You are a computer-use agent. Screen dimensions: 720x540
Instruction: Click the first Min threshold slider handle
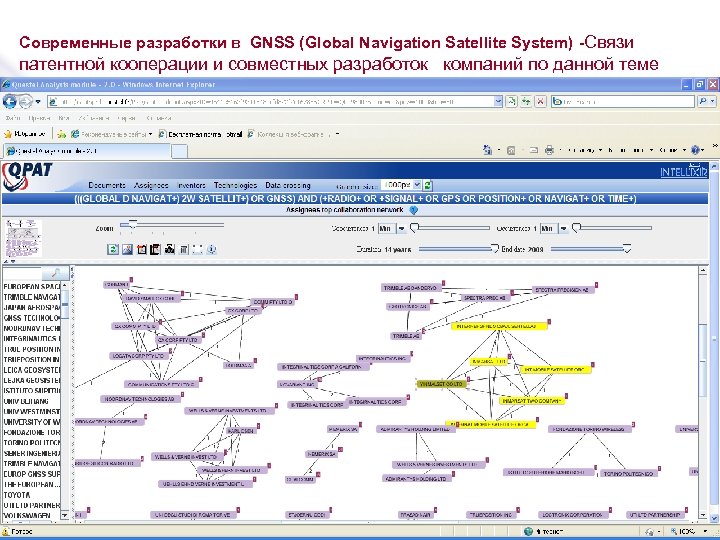[x=414, y=227]
